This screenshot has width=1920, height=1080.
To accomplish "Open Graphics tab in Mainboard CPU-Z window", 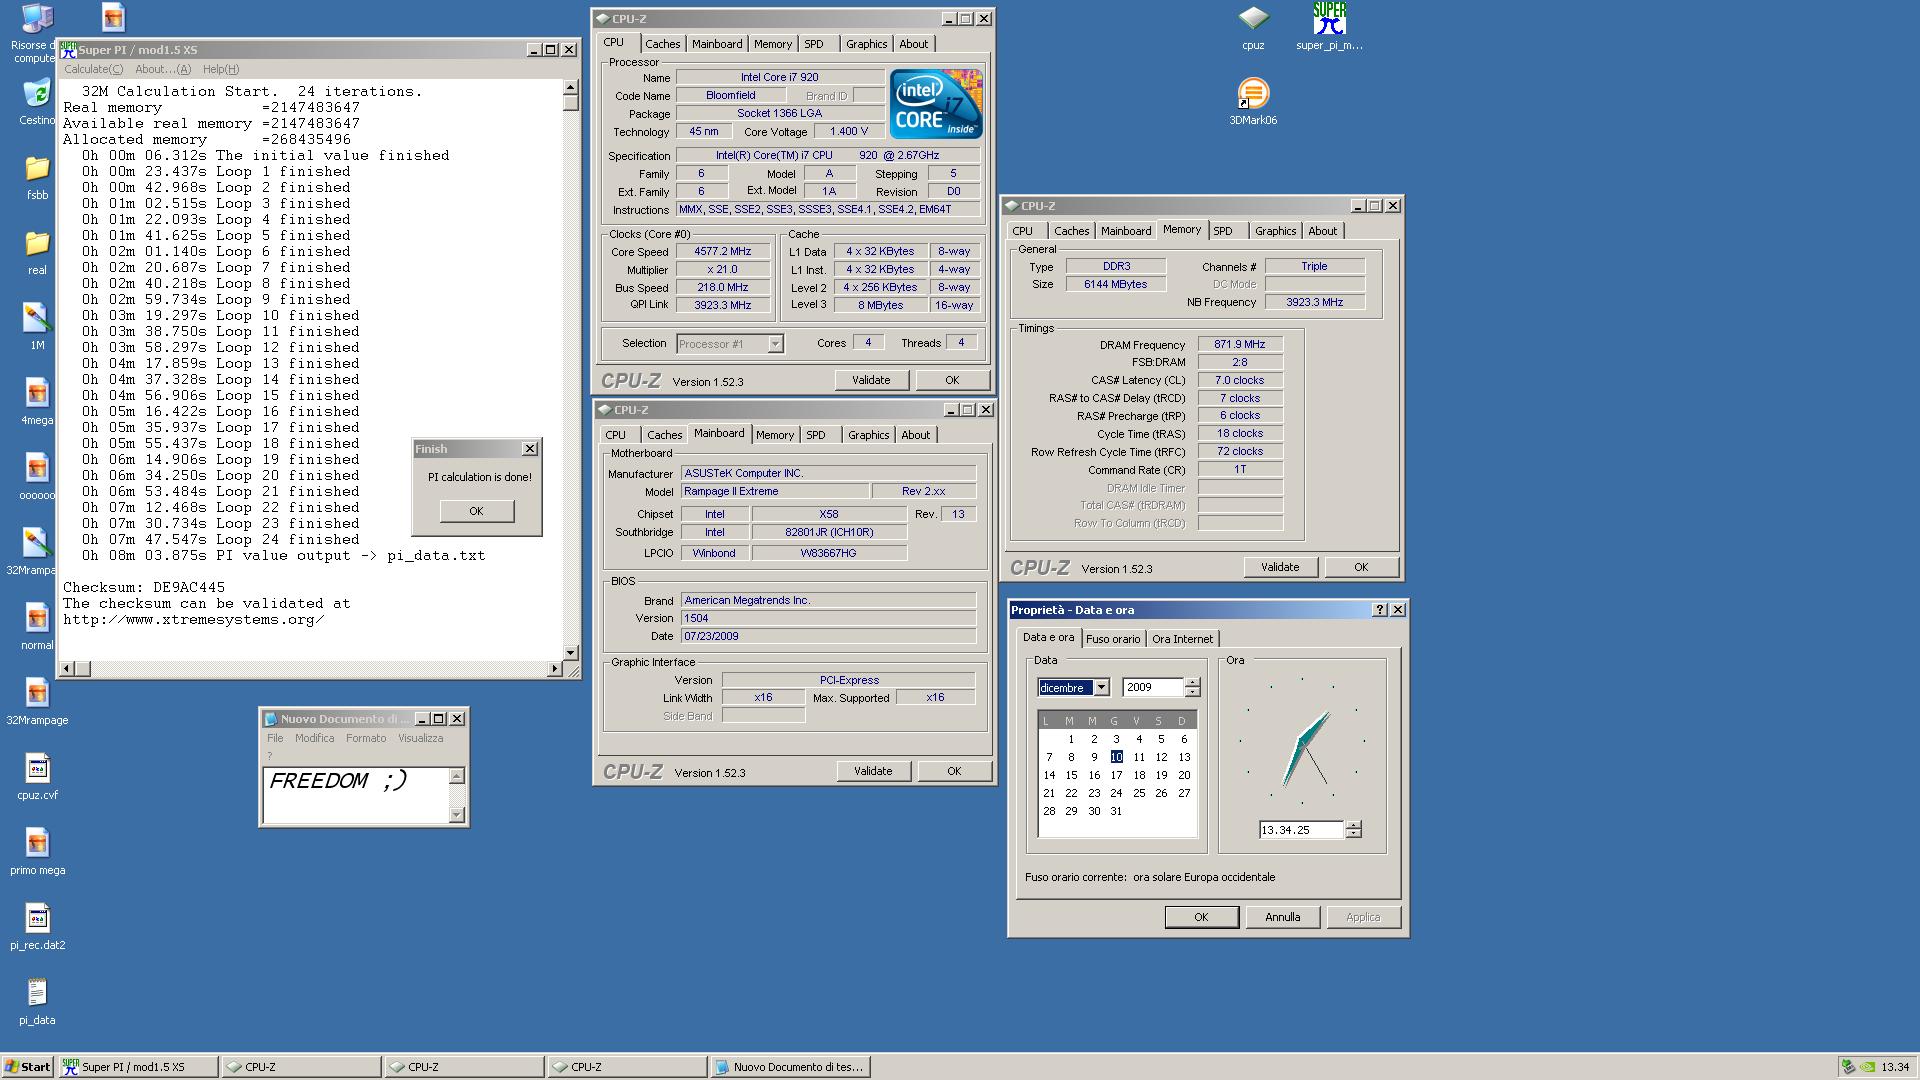I will click(x=868, y=435).
